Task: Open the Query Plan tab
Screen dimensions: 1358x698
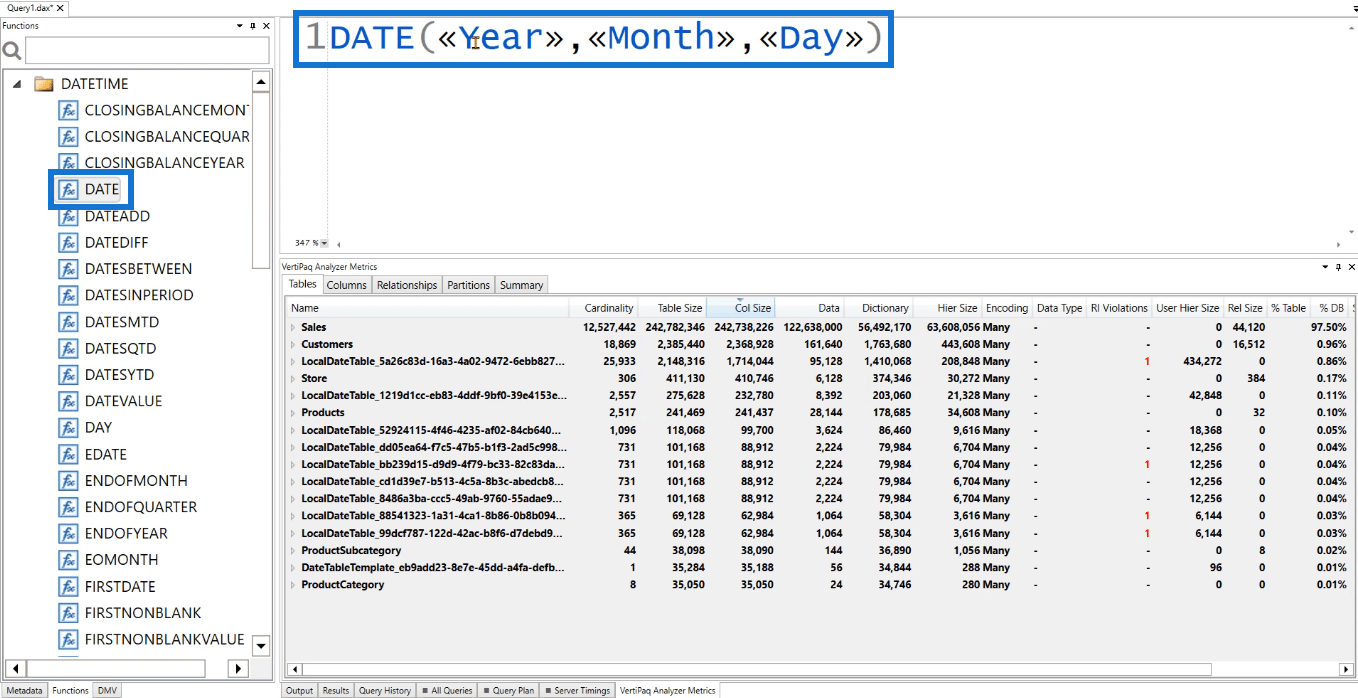Action: pyautogui.click(x=510, y=690)
